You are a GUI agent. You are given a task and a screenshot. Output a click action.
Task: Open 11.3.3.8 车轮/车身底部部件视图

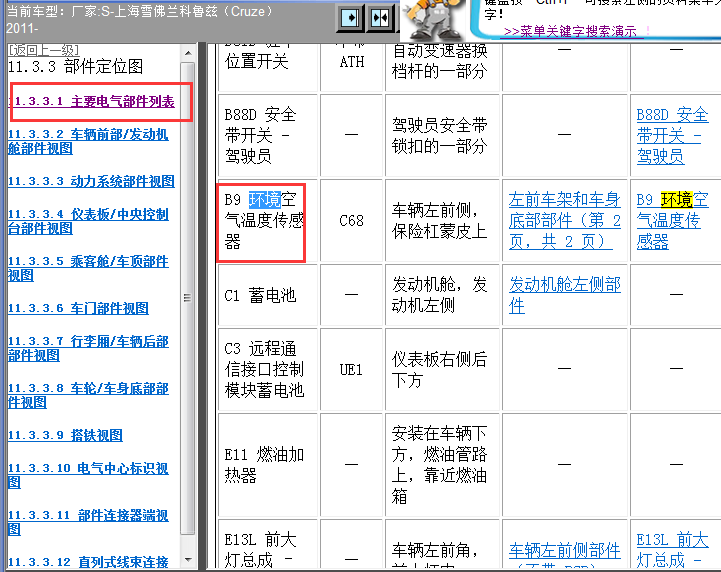pyautogui.click(x=88, y=395)
